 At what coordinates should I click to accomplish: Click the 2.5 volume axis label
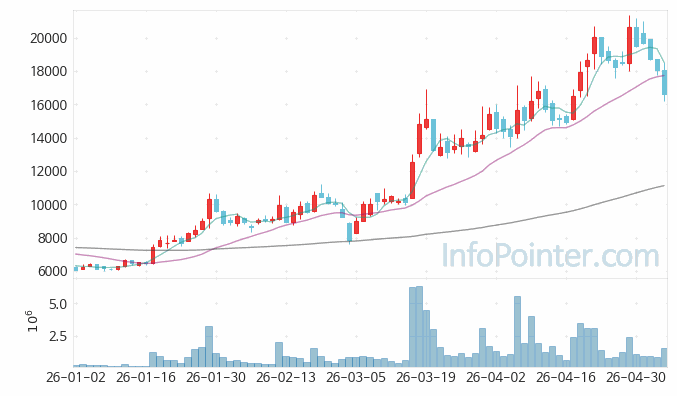(58, 336)
